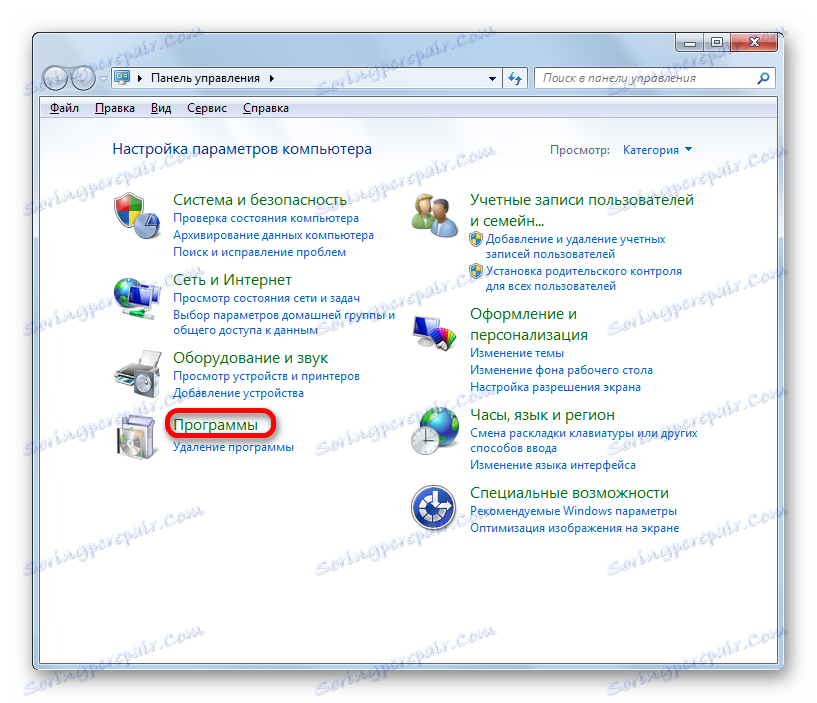Click the magnifier search icon
Viewport: 817px width, 703px height.
tap(763, 78)
